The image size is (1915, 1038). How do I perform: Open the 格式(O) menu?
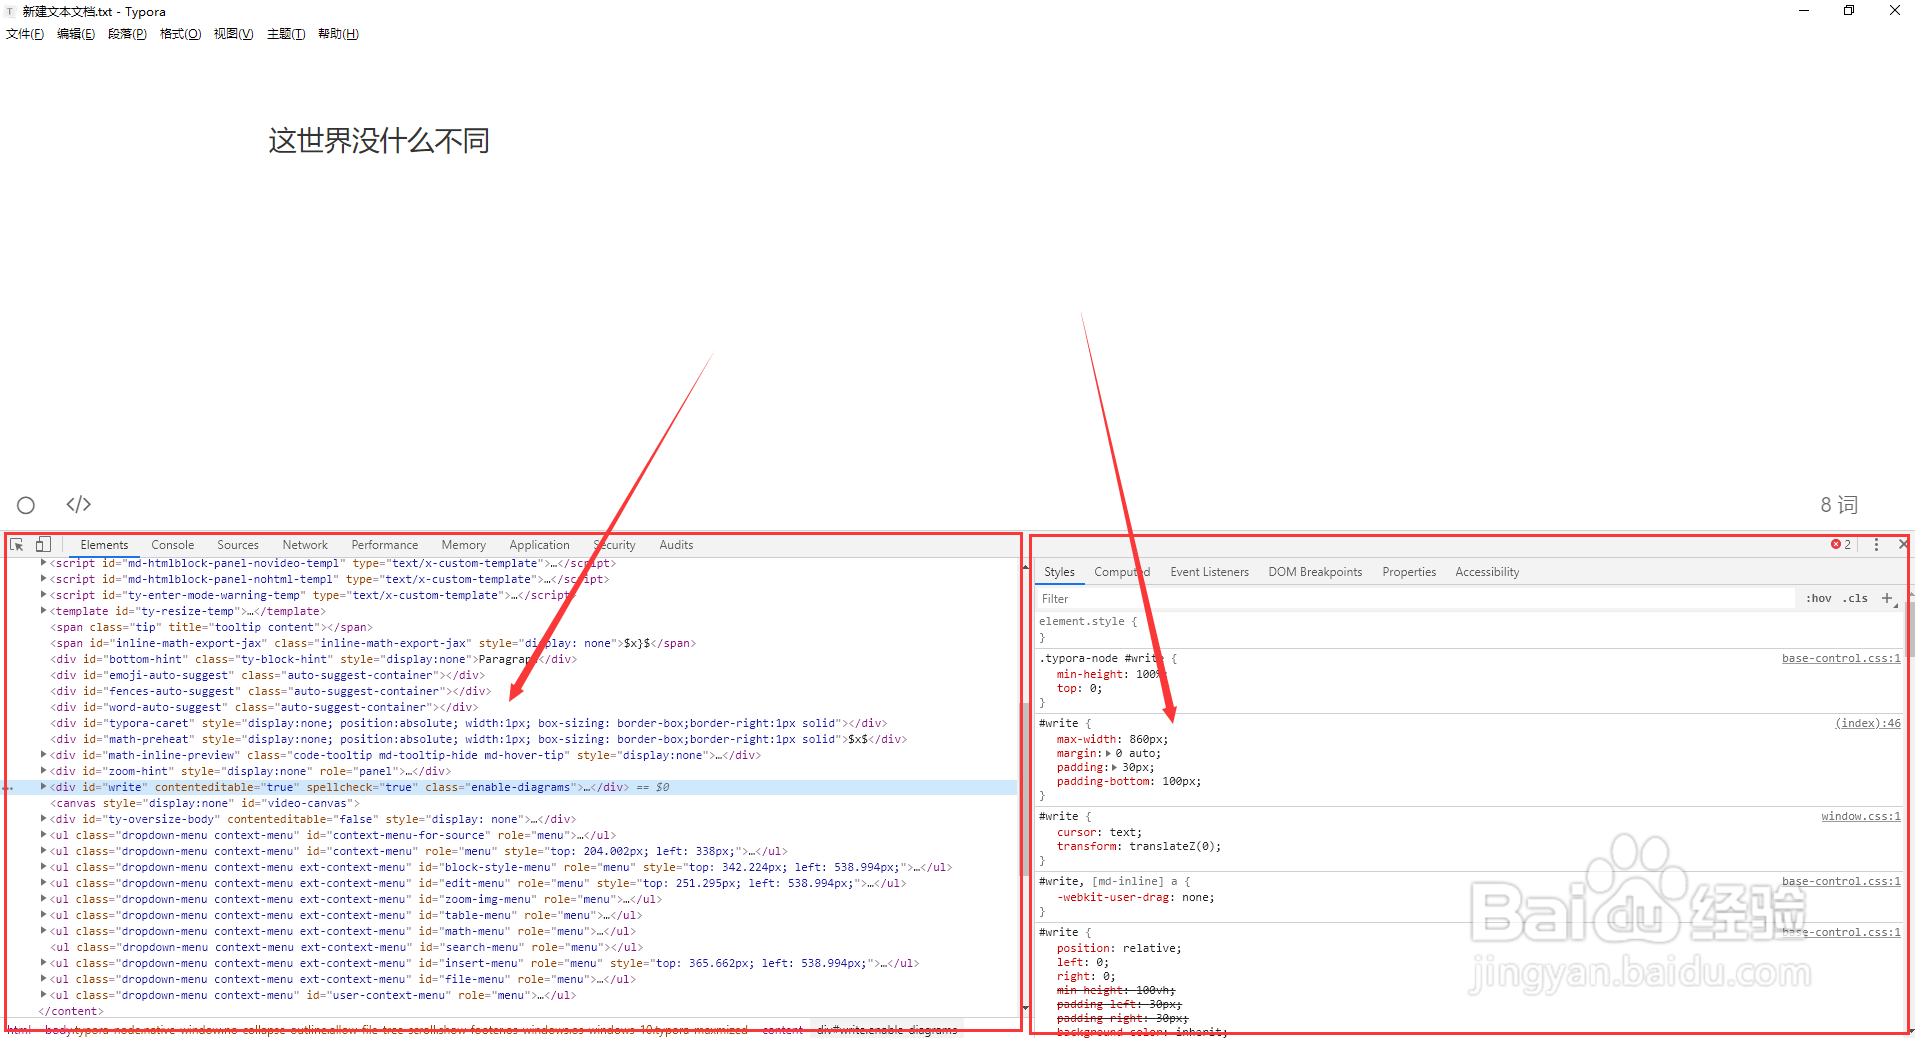[180, 34]
